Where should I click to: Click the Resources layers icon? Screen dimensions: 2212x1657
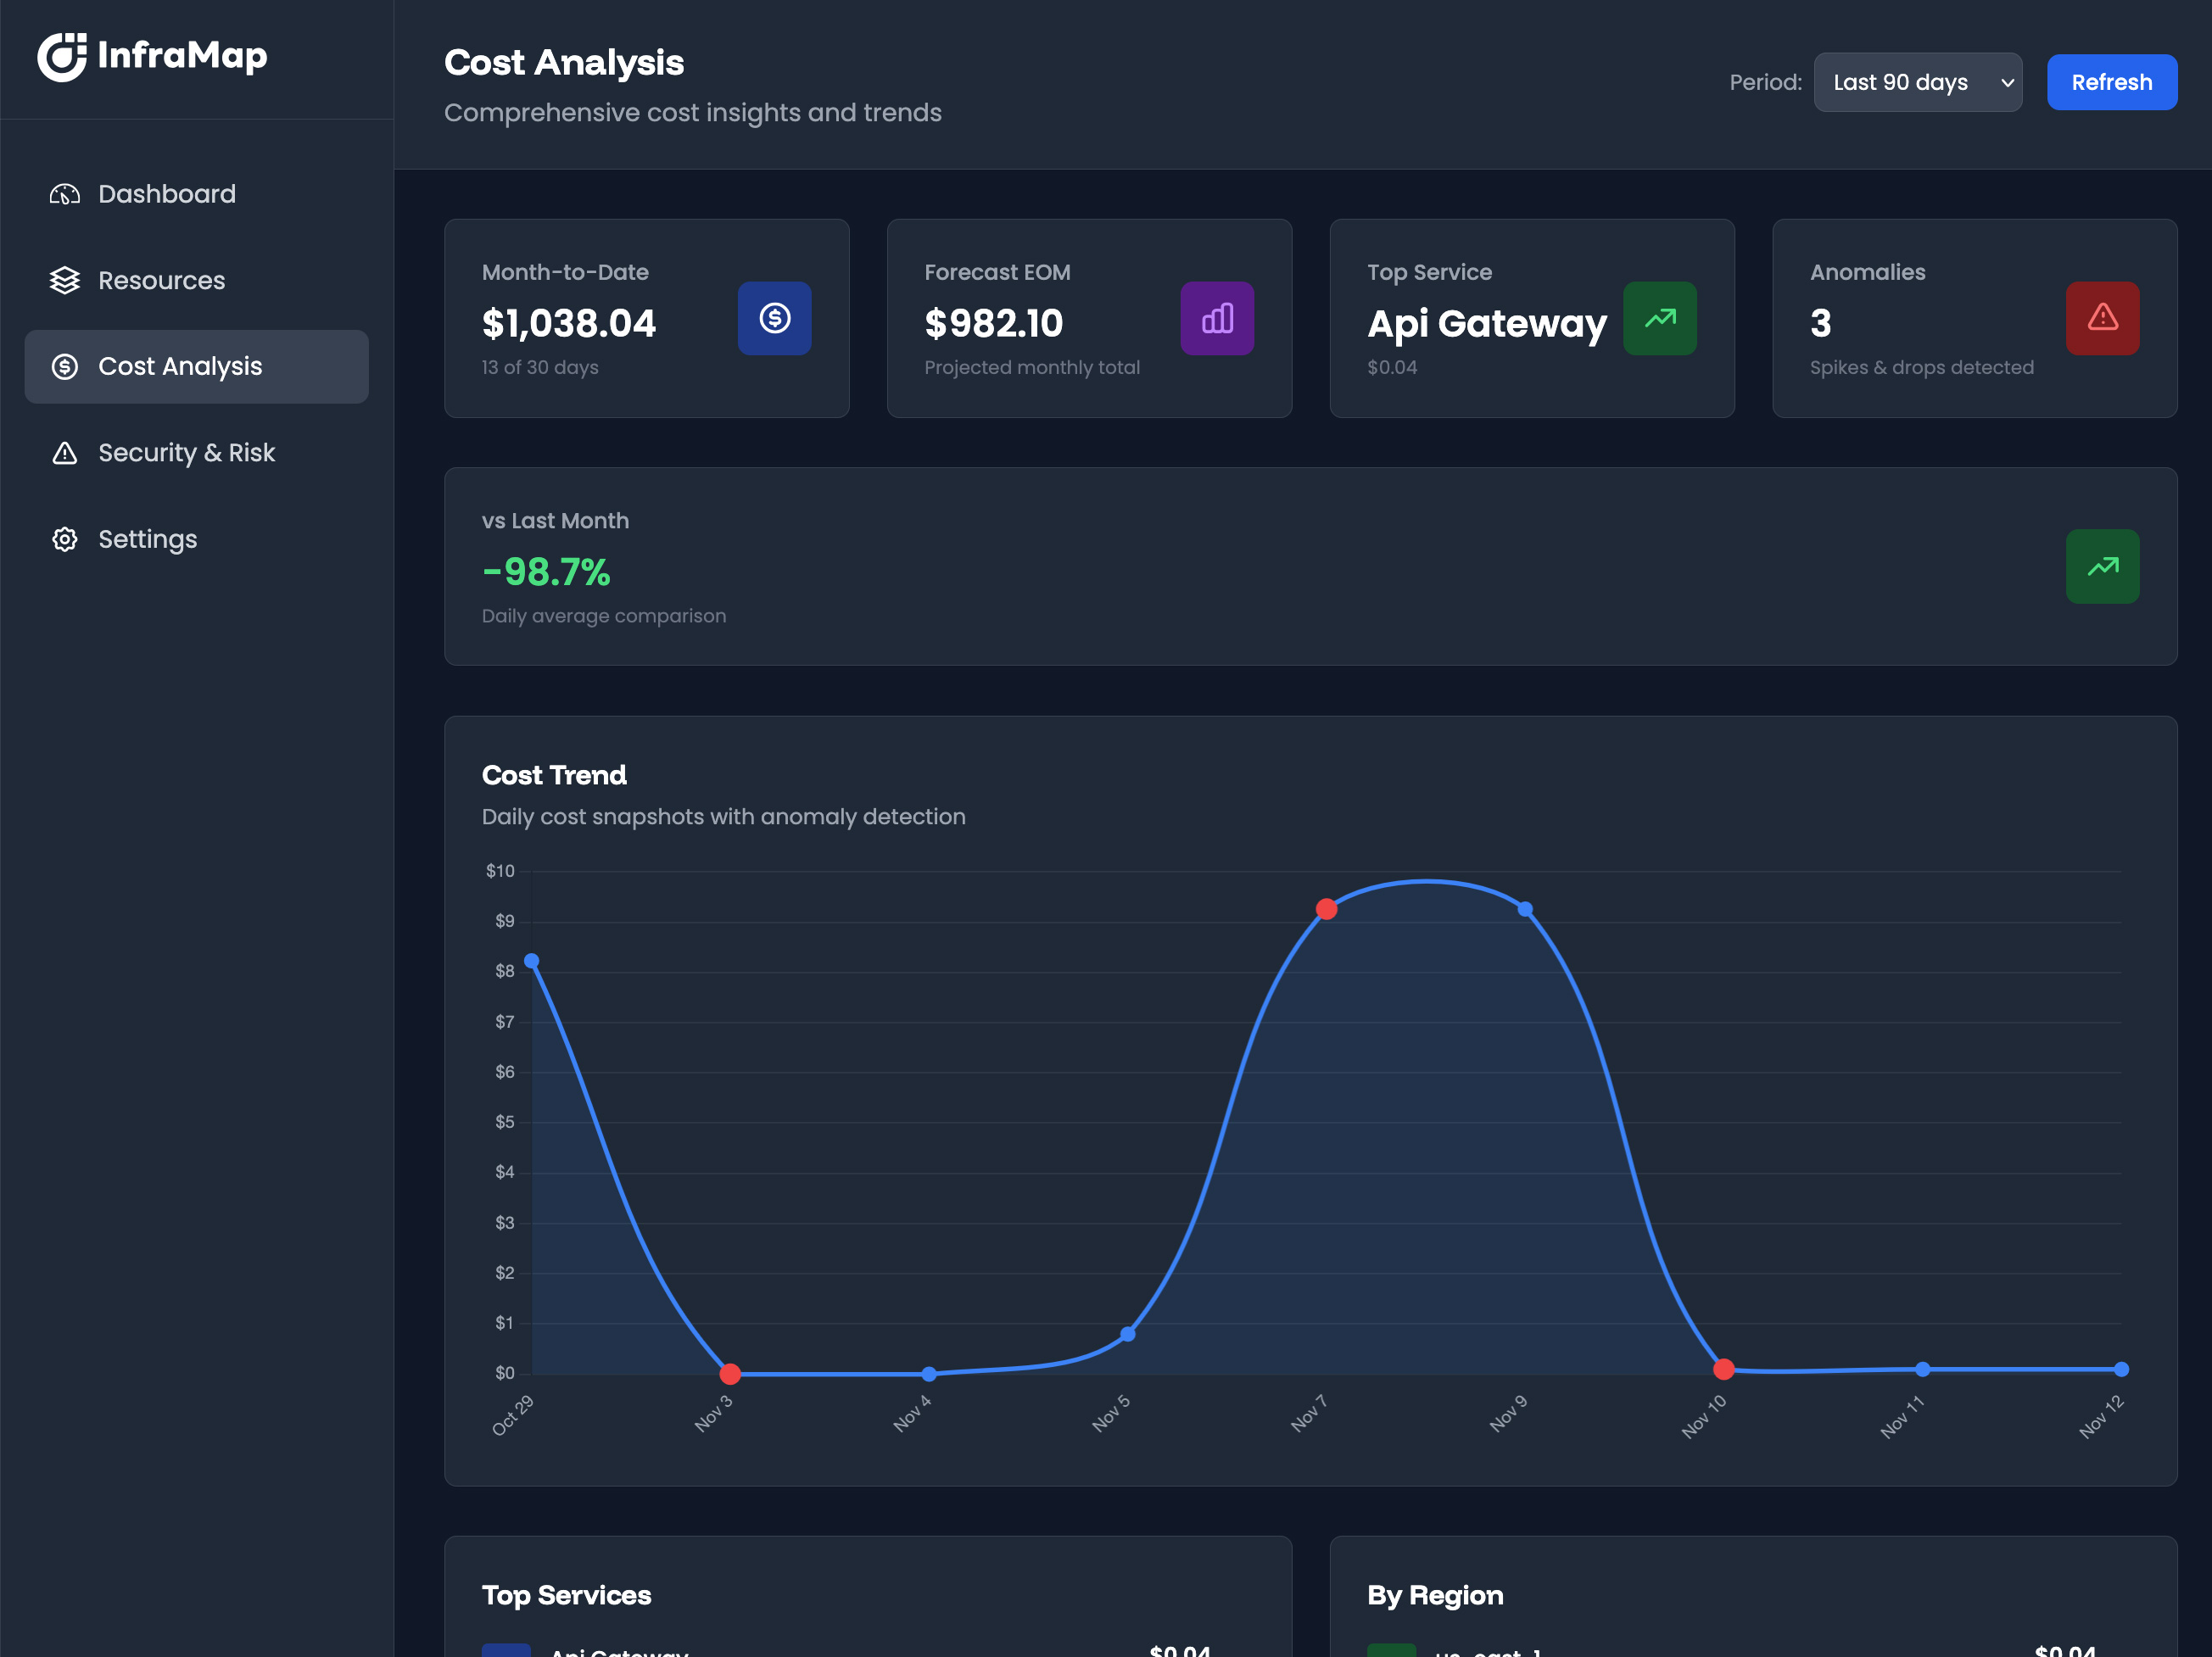[64, 280]
